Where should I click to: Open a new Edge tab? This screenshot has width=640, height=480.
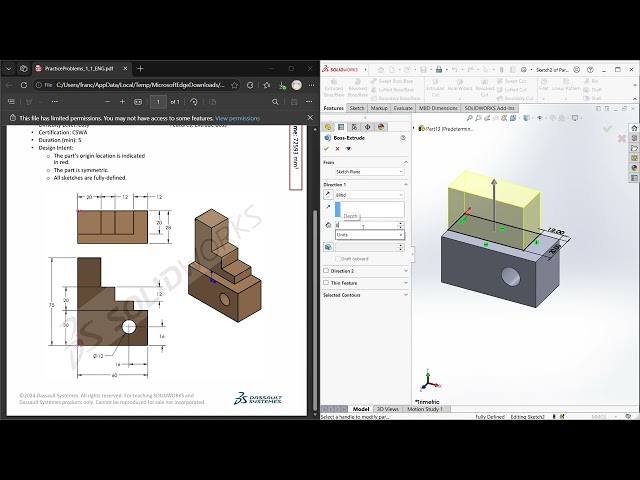(x=140, y=69)
